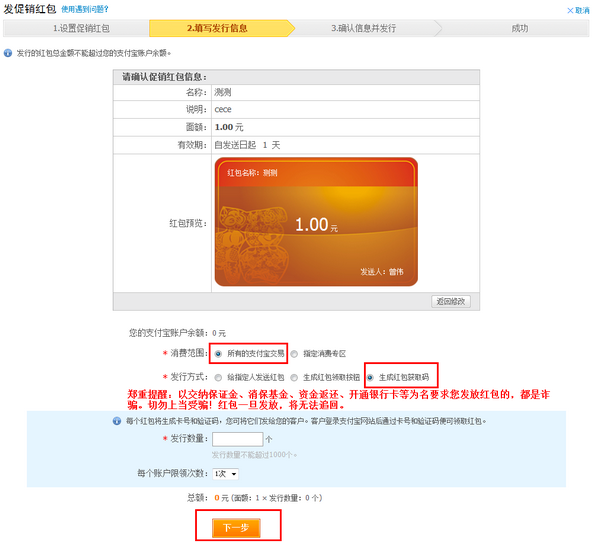Select 所有的支付宝交易 radio option
The width and height of the screenshot is (600, 542).
pyautogui.click(x=219, y=353)
